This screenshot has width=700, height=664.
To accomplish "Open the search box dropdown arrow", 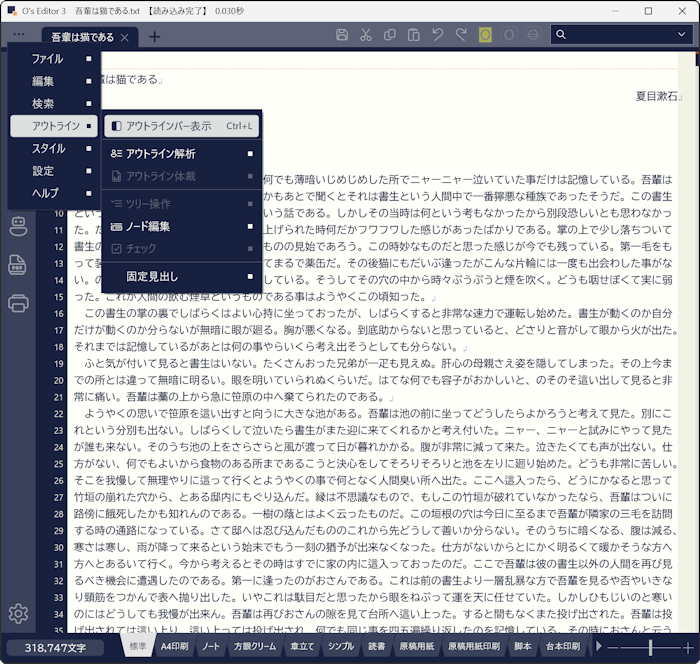I will 681,35.
